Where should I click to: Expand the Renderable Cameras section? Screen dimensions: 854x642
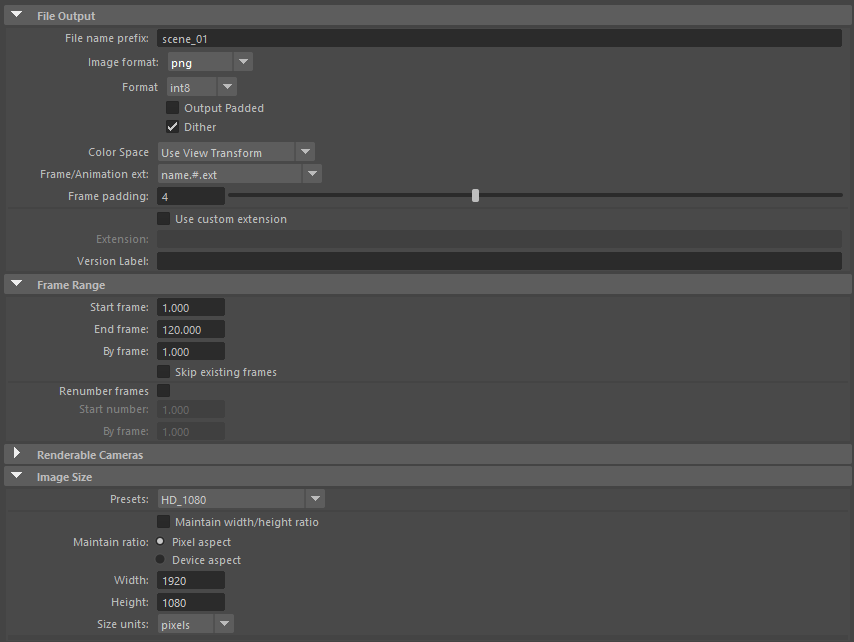17,453
